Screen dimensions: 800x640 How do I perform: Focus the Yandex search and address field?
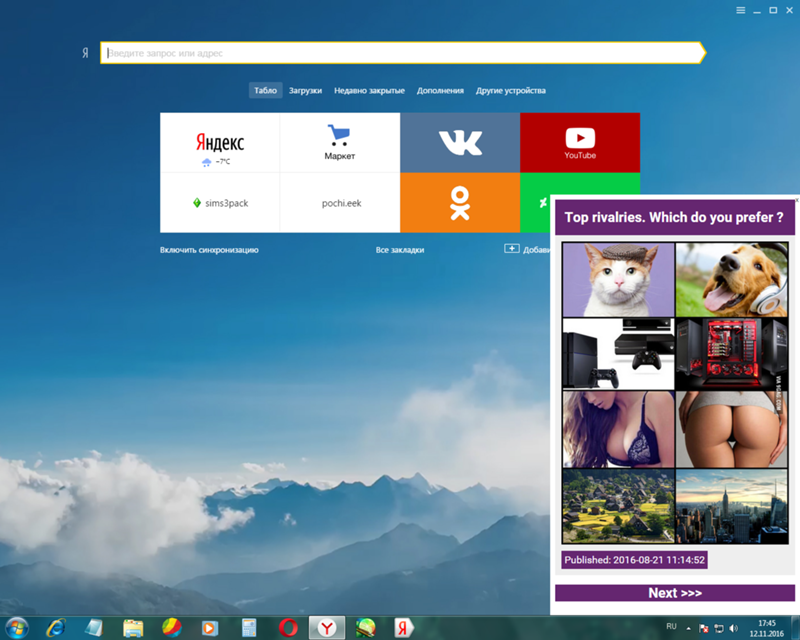[403, 53]
